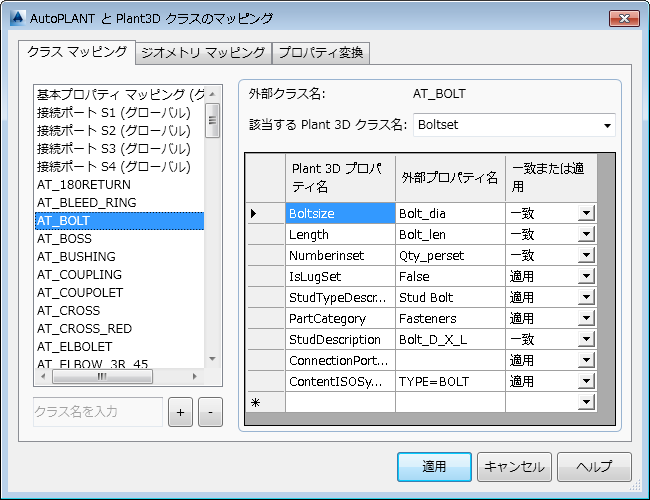Click the 外部プロパティ名 column header
This screenshot has width=650, height=500.
pos(450,178)
